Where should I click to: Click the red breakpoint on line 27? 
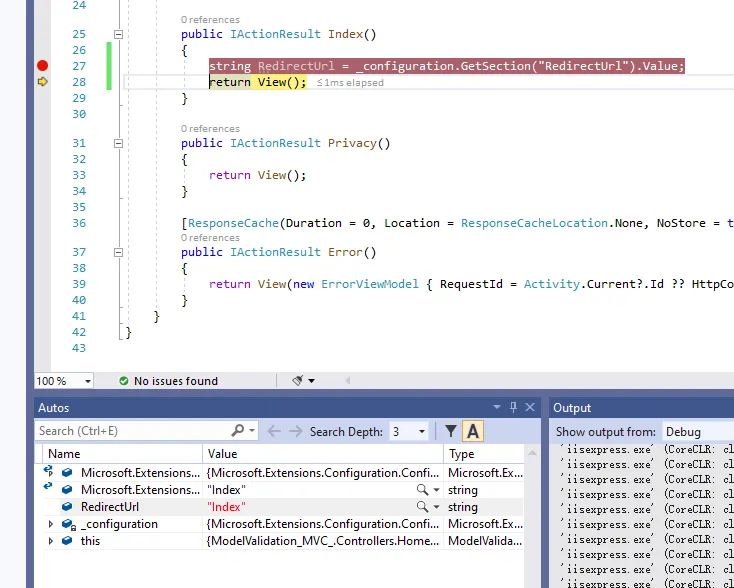[x=43, y=66]
